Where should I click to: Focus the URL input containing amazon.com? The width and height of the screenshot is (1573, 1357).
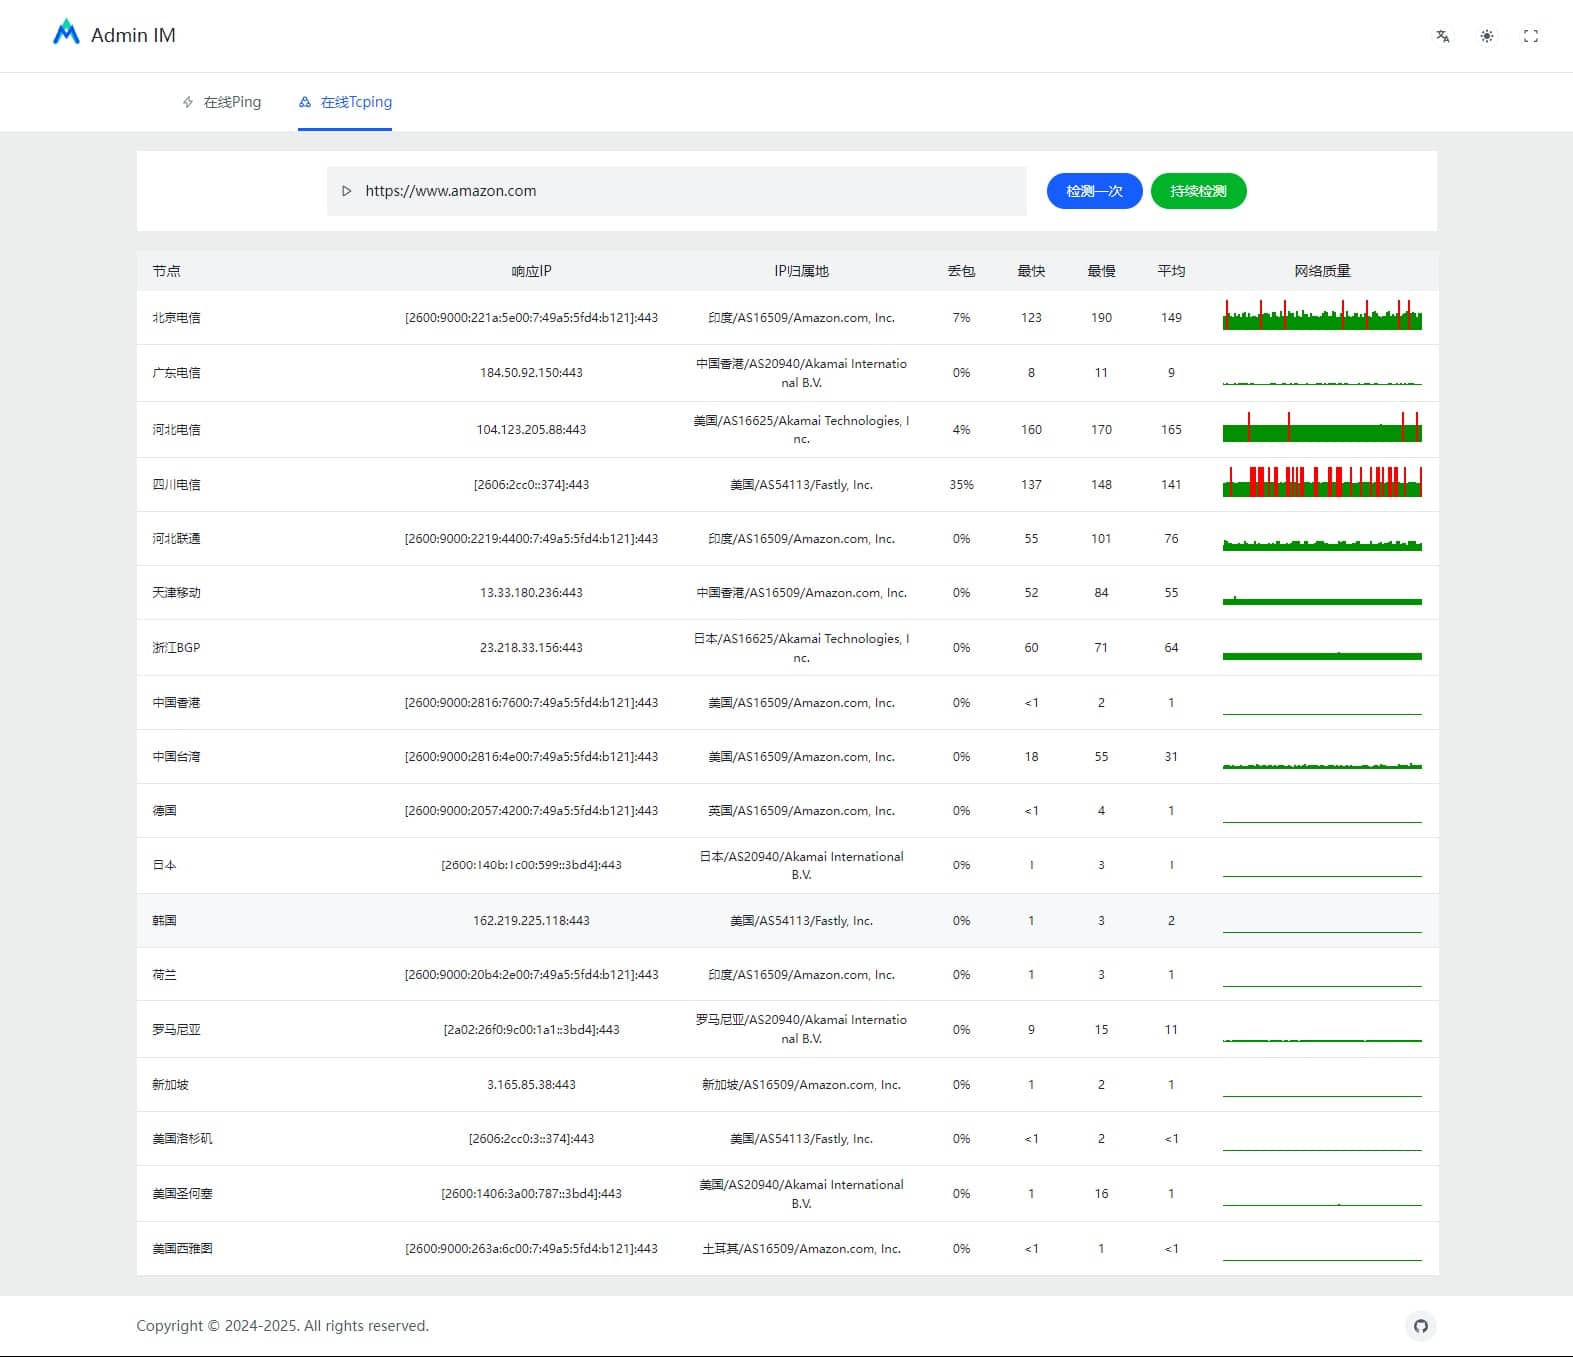pyautogui.click(x=680, y=191)
